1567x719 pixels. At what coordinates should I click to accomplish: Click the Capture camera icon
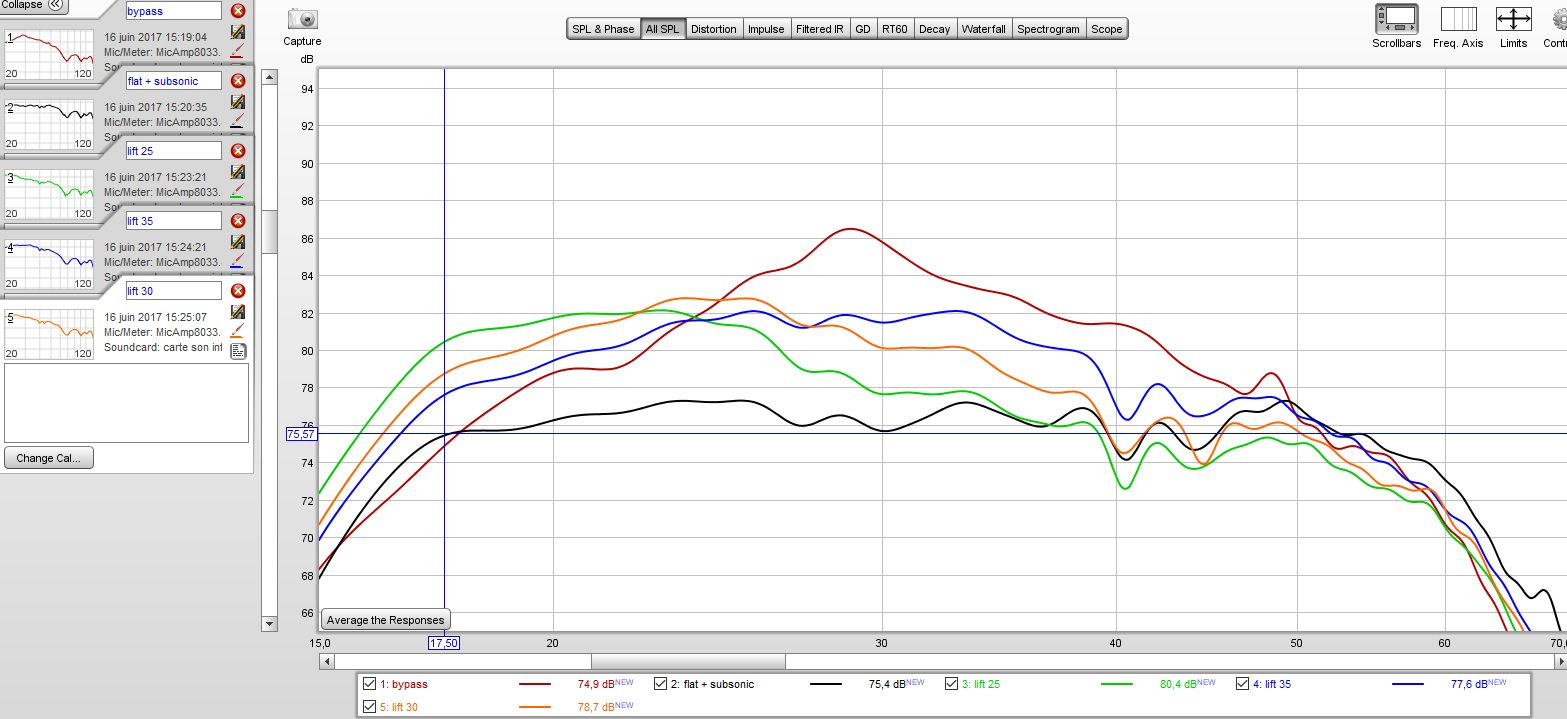302,20
